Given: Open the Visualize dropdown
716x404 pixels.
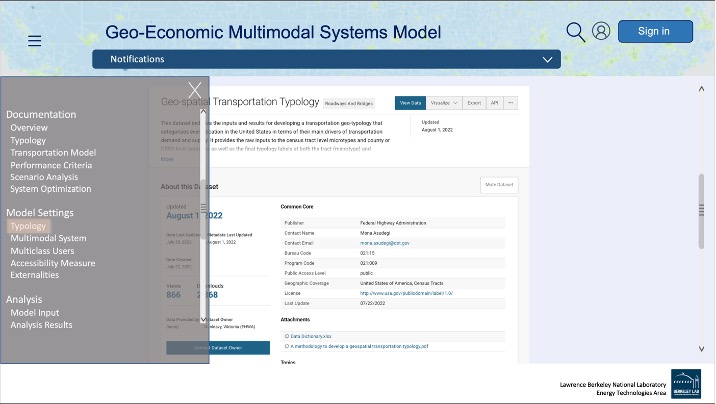Looking at the screenshot, I should pos(444,103).
